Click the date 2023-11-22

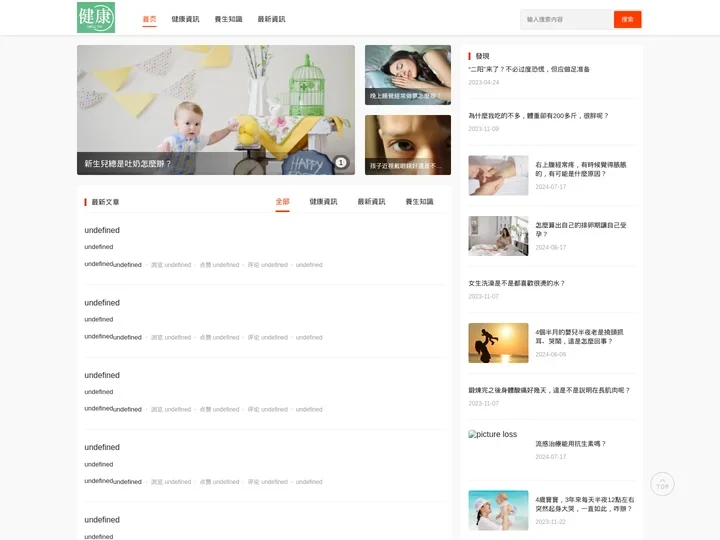coord(551,522)
